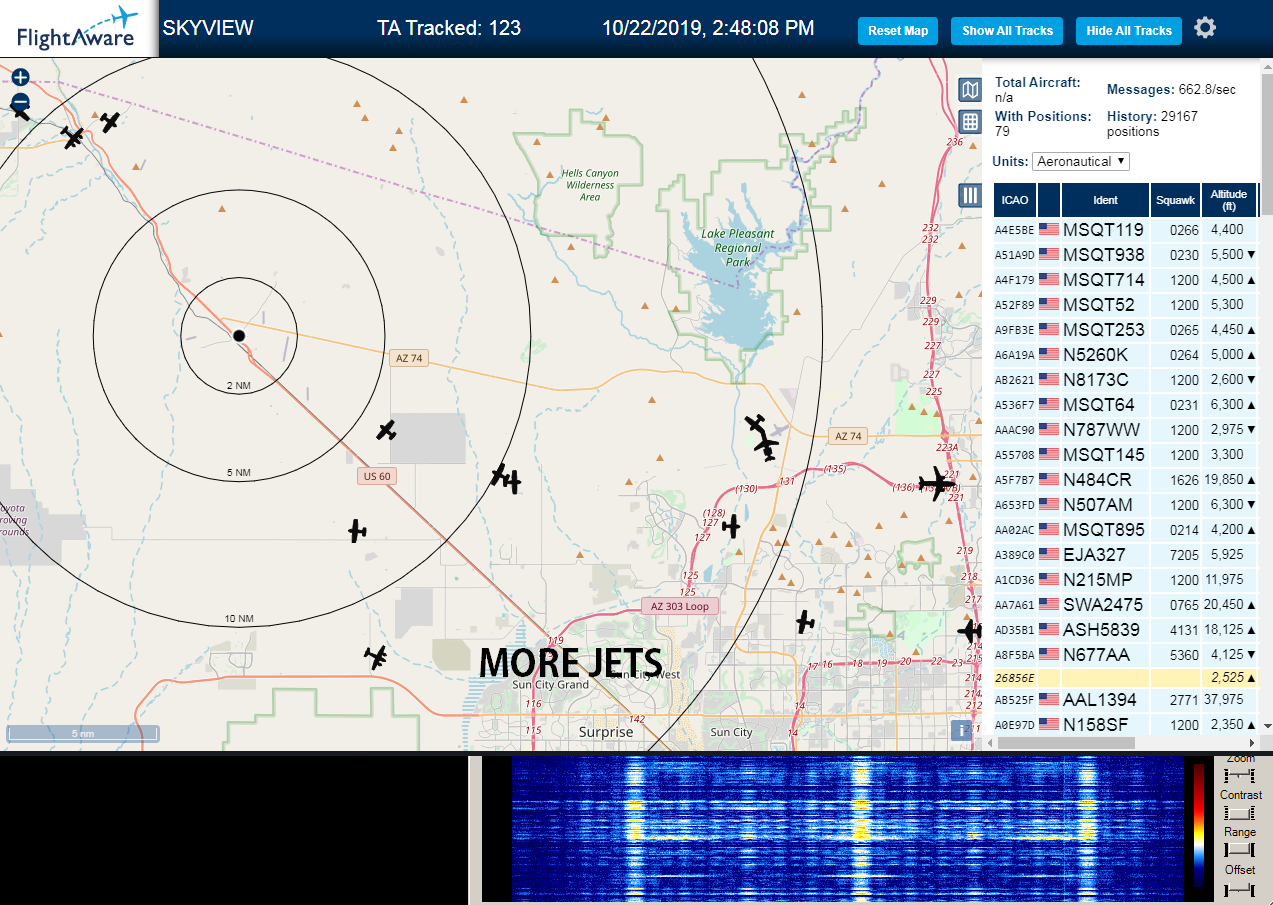Adjust the Offset slider in spectrum panel
The width and height of the screenshot is (1273, 905).
[1240, 888]
